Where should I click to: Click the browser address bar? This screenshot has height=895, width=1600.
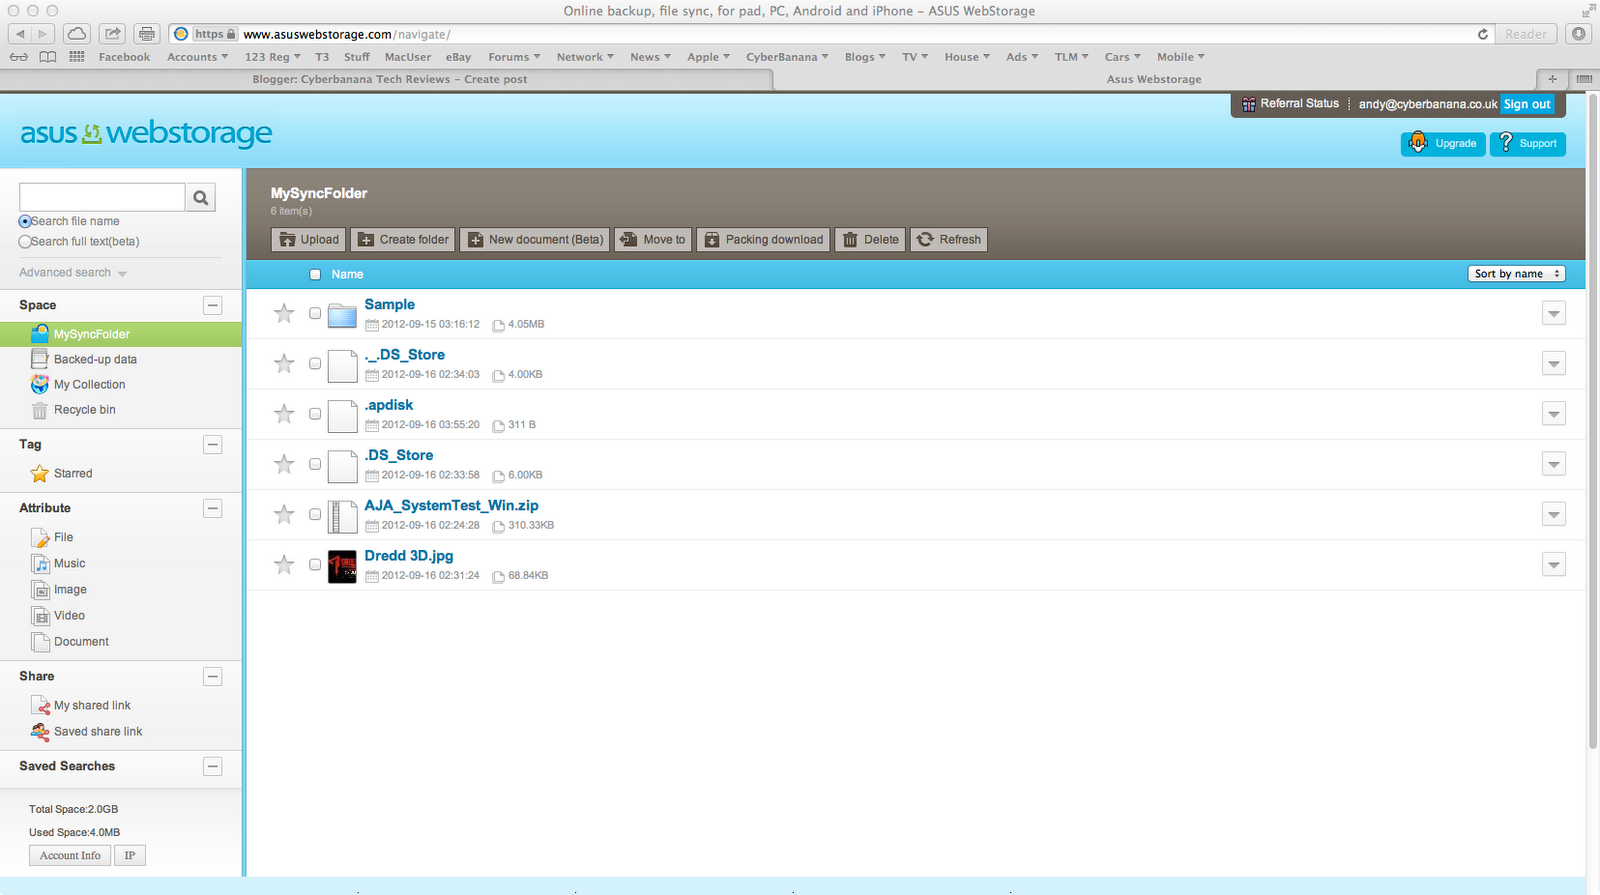tap(830, 34)
